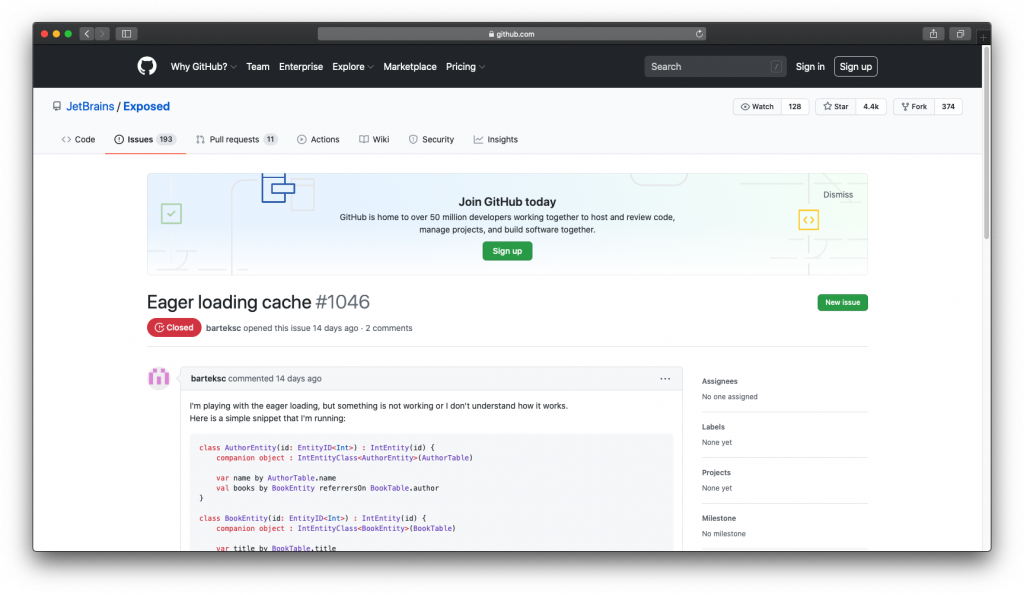This screenshot has height=595, width=1024.
Task: Click 'No one assigned' text
Action: 729,397
